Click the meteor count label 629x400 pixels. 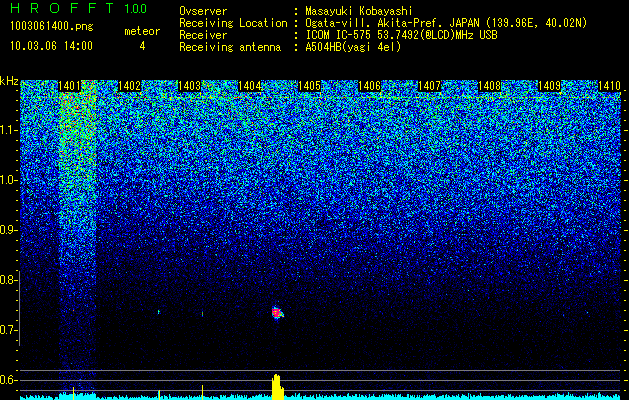point(142,31)
